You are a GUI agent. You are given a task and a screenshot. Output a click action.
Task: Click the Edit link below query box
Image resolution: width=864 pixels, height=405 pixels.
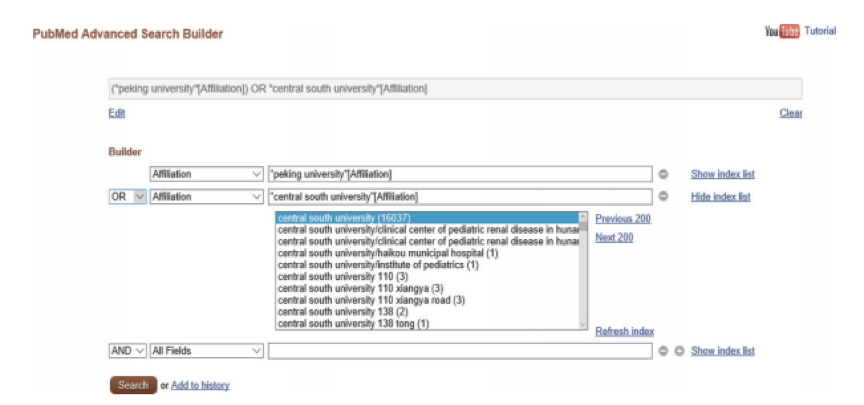116,113
